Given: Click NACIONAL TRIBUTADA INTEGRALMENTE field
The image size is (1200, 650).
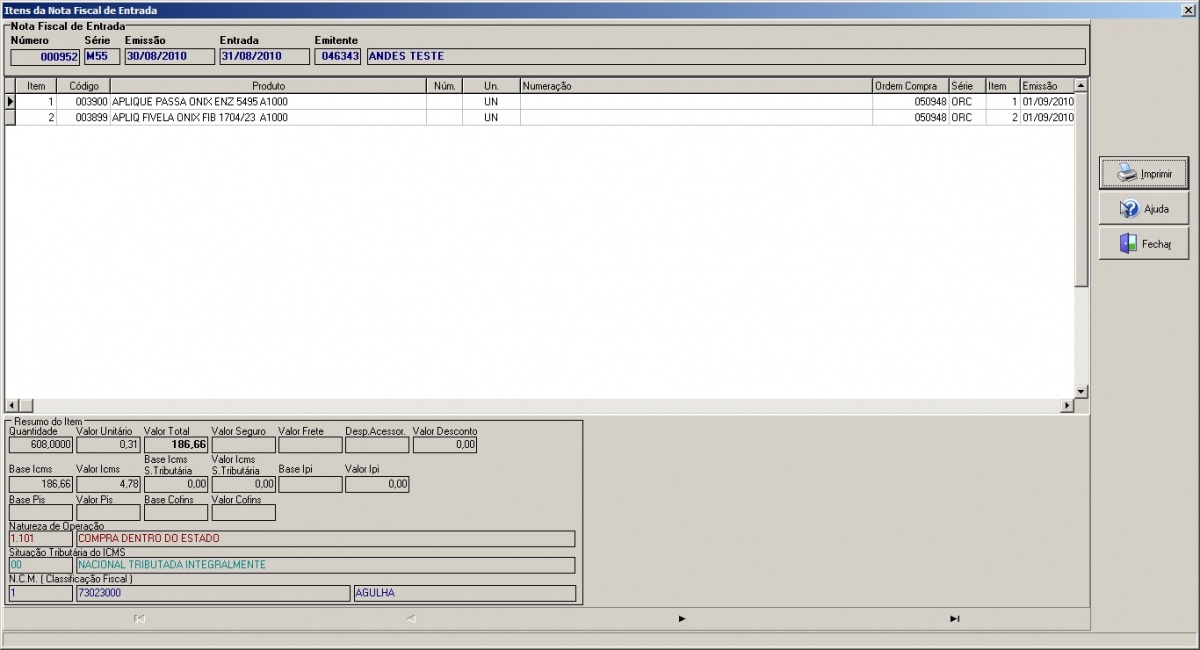Looking at the screenshot, I should 326,566.
